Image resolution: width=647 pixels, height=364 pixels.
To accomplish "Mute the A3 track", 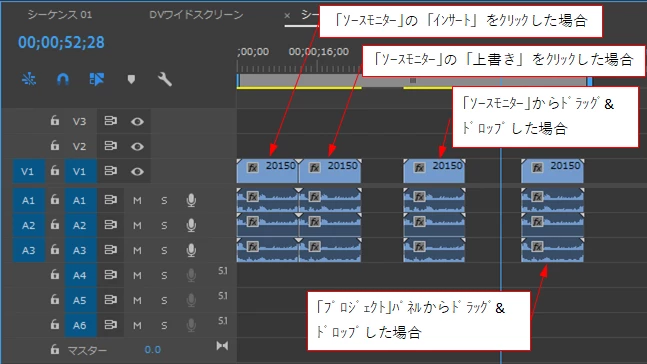I will tap(137, 251).
